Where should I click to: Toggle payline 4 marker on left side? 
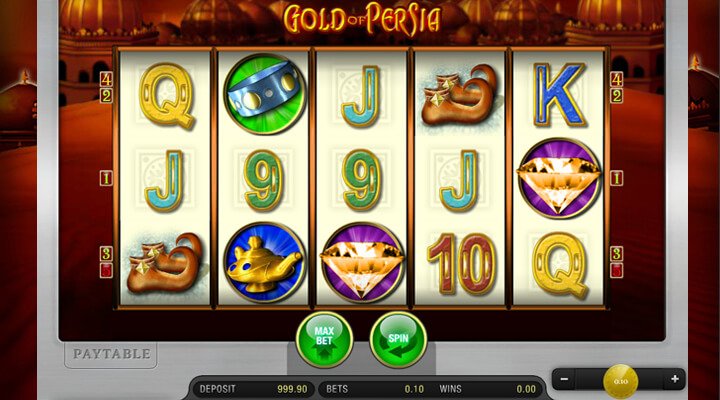pyautogui.click(x=107, y=79)
